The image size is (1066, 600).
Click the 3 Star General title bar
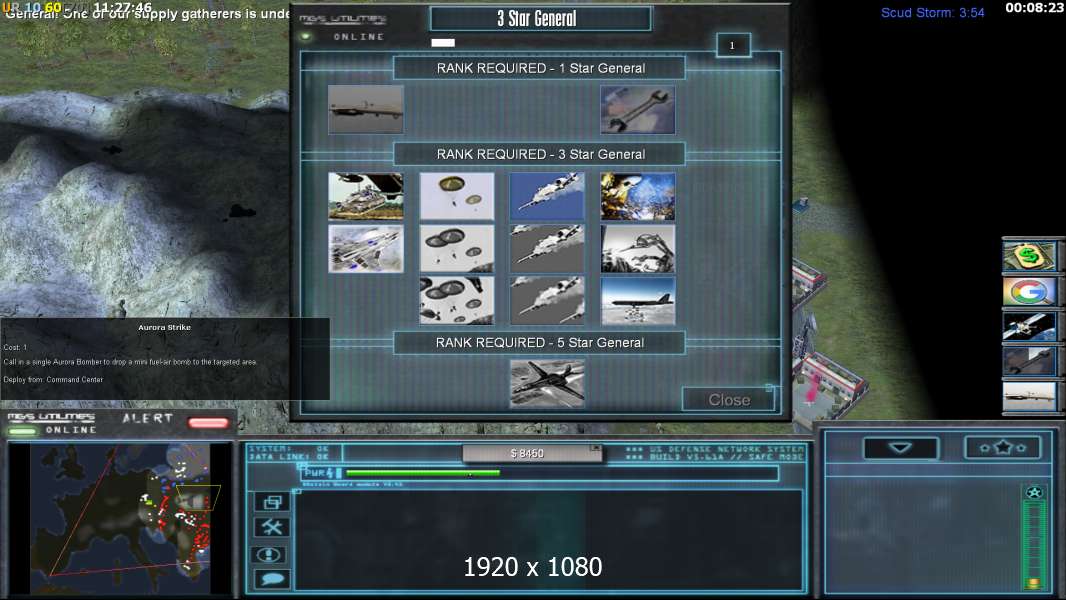[x=540, y=18]
